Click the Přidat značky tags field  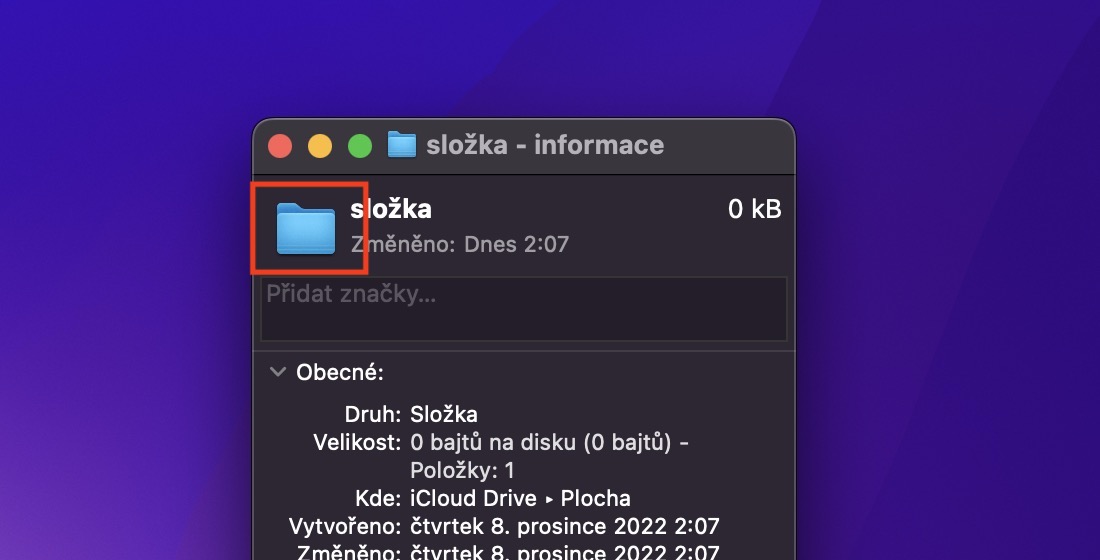coord(524,309)
